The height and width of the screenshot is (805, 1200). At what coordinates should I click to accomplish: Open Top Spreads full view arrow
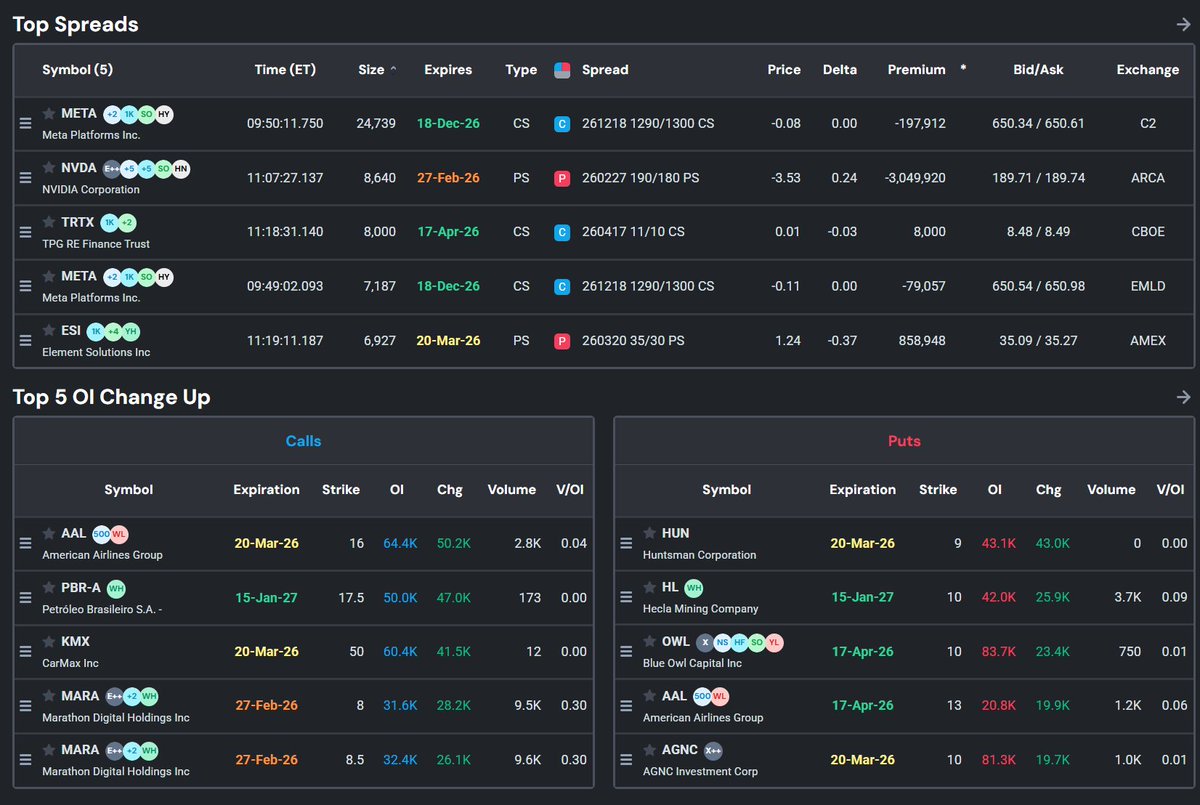tap(1183, 25)
